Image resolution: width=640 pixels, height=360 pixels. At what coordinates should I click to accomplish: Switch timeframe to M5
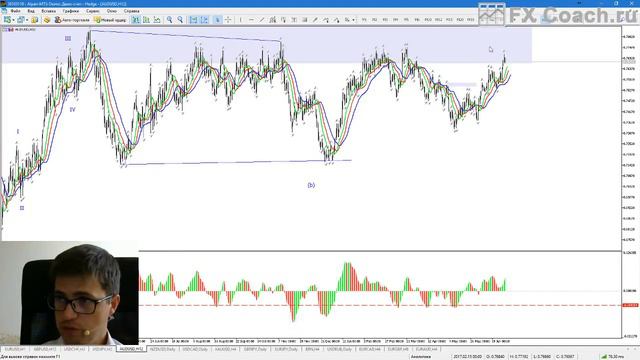406,20
